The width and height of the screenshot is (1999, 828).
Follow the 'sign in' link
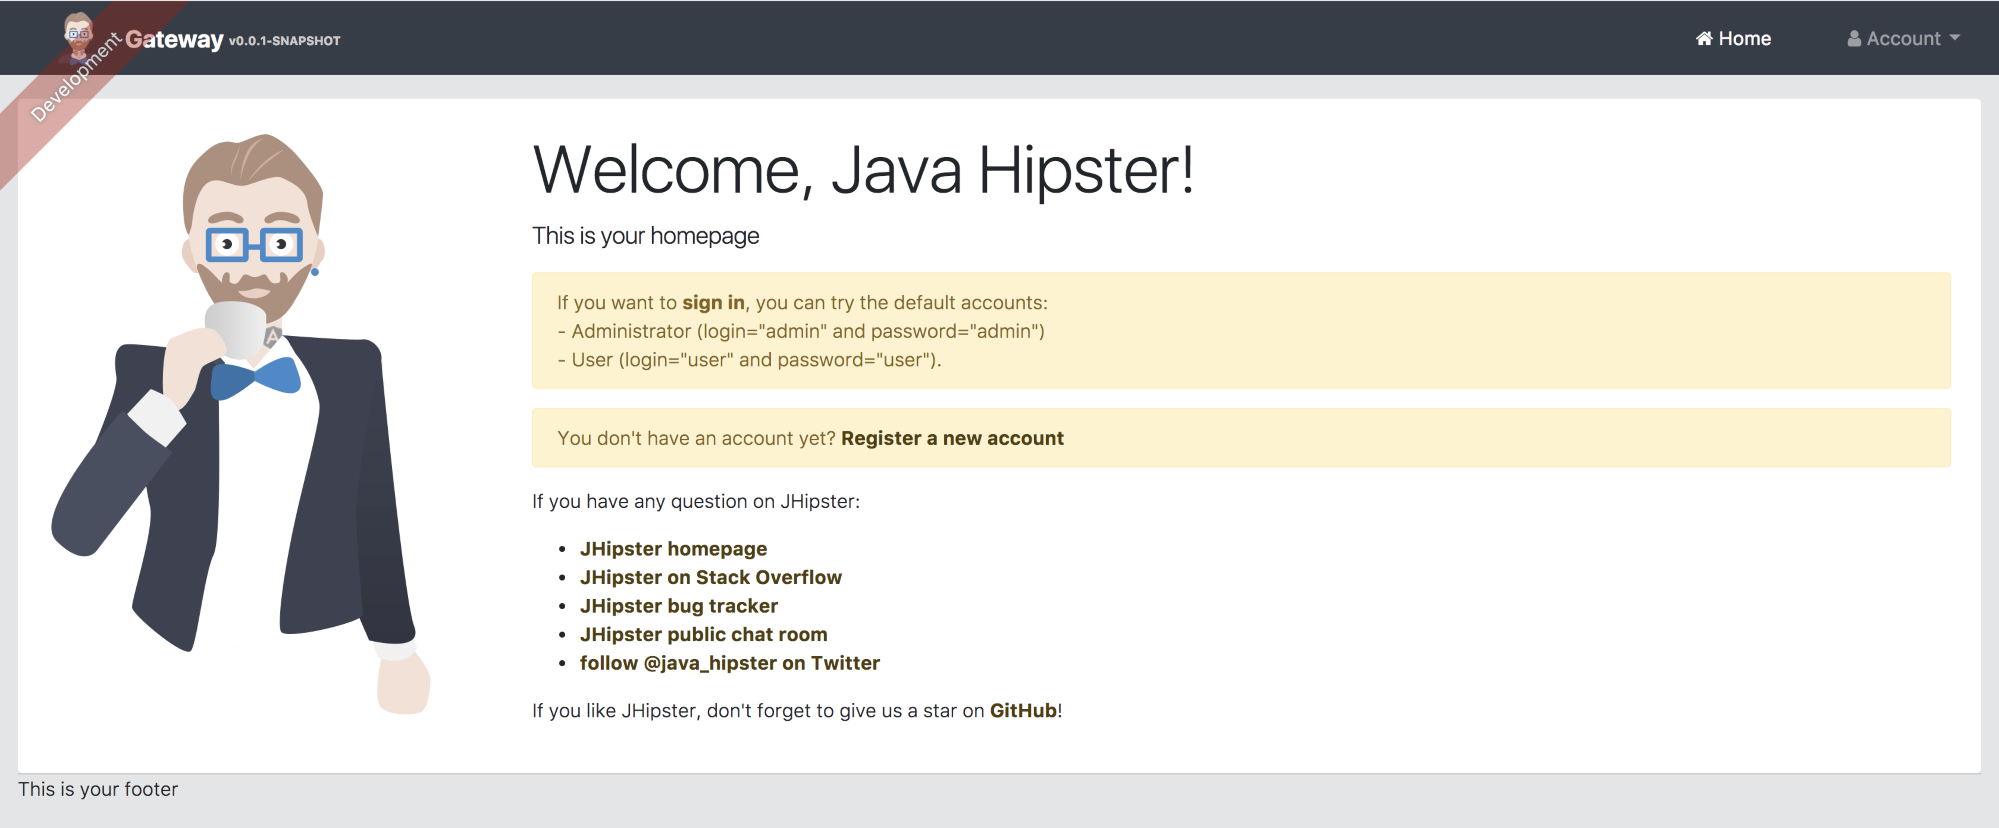[x=713, y=302]
